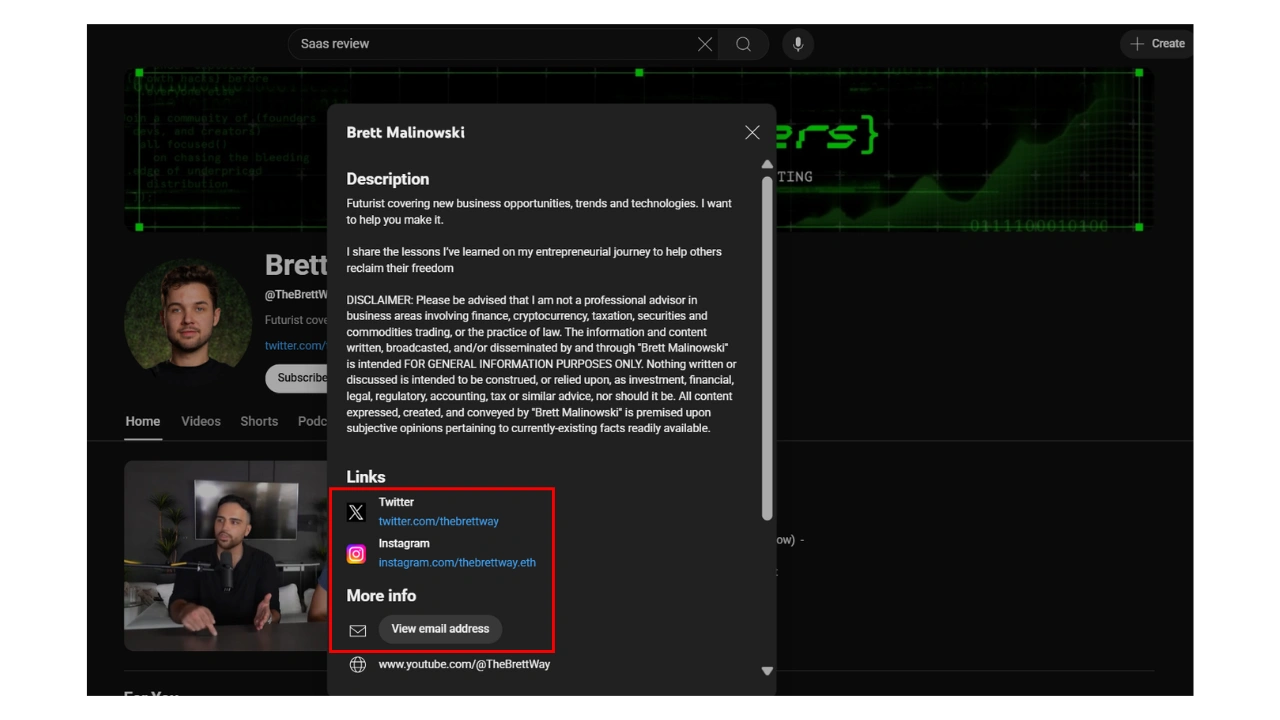Screen dimensions: 1280x720
Task: Switch to the Home channel tab
Action: point(142,421)
